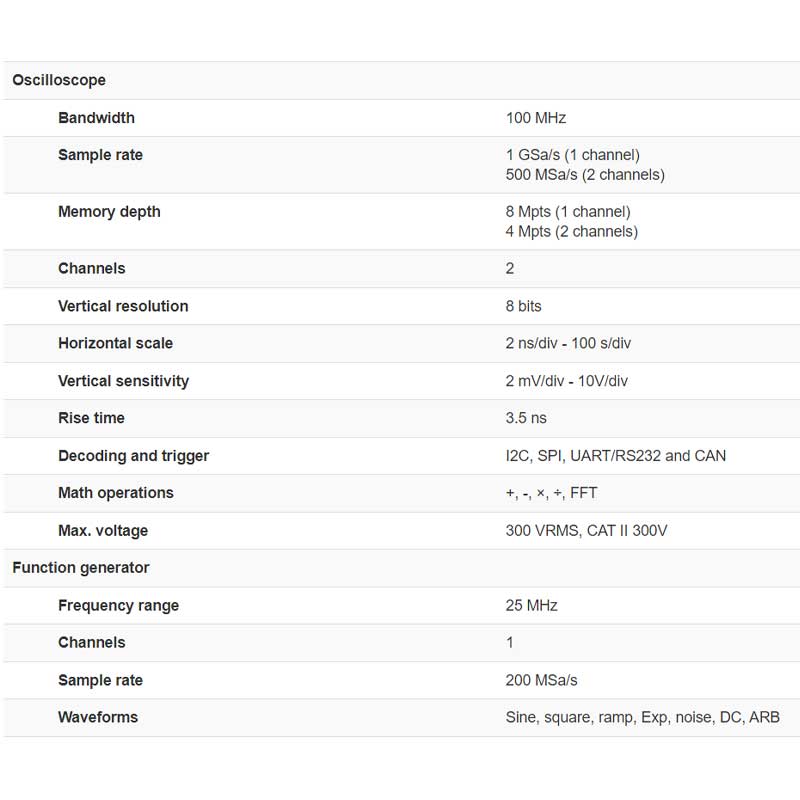This screenshot has height=800, width=800.
Task: Click the 8 Mpts (1 channel) value
Action: tap(568, 211)
